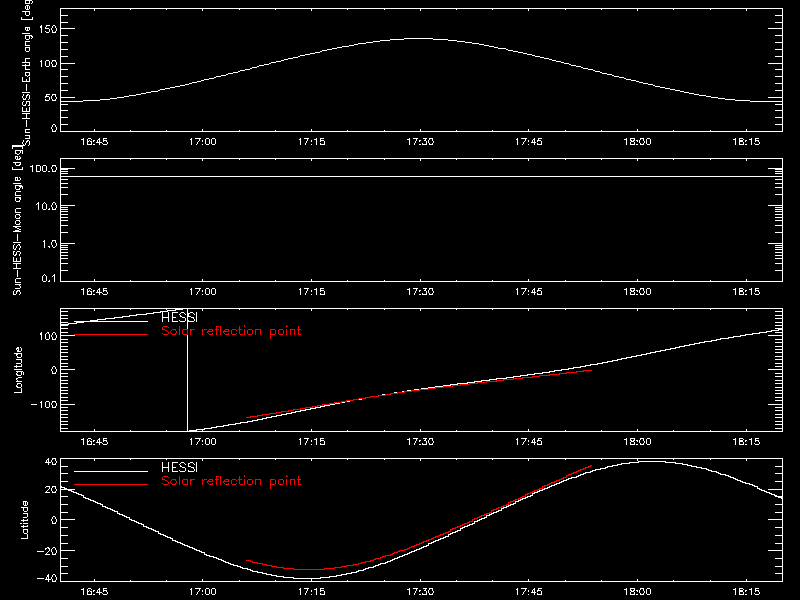The width and height of the screenshot is (800, 600).
Task: Click 16:45 tick label under Longitude plot
Action: (x=94, y=442)
